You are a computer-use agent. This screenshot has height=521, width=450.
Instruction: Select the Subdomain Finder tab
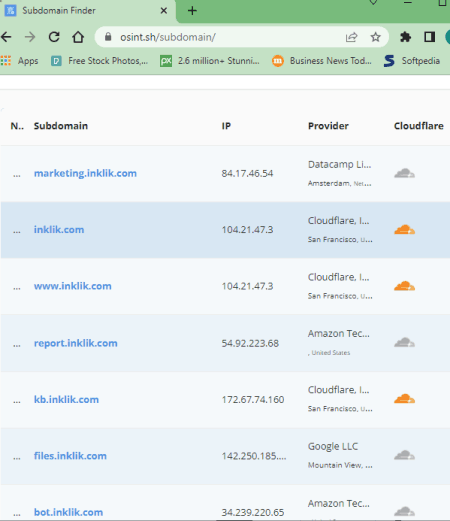click(x=87, y=11)
